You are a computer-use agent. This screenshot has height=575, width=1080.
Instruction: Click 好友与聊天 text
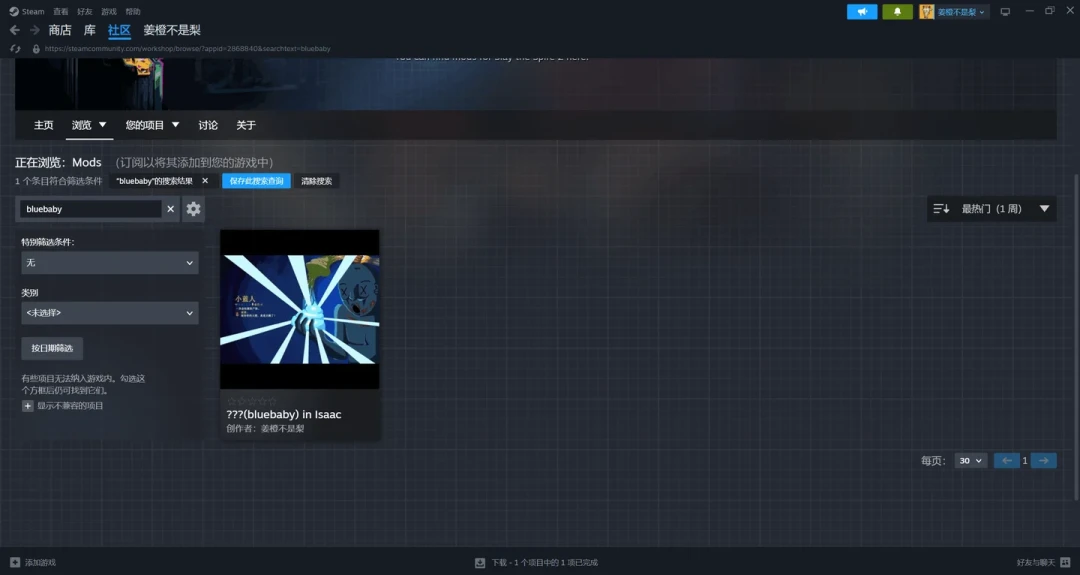[x=1036, y=563]
